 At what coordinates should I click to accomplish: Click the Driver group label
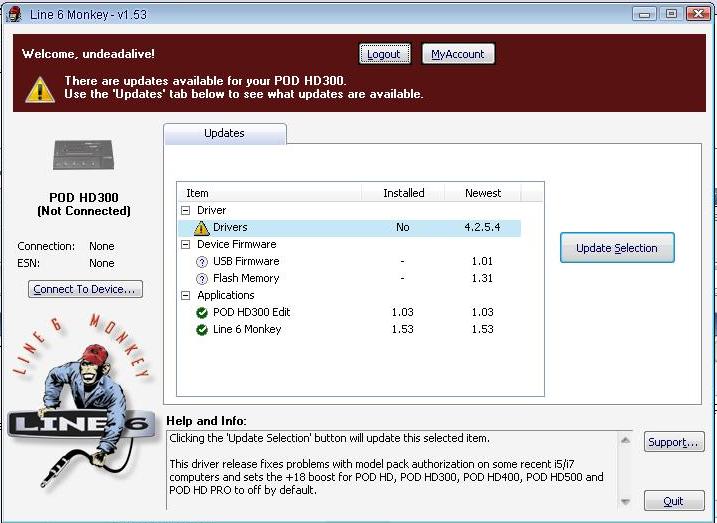click(x=211, y=210)
